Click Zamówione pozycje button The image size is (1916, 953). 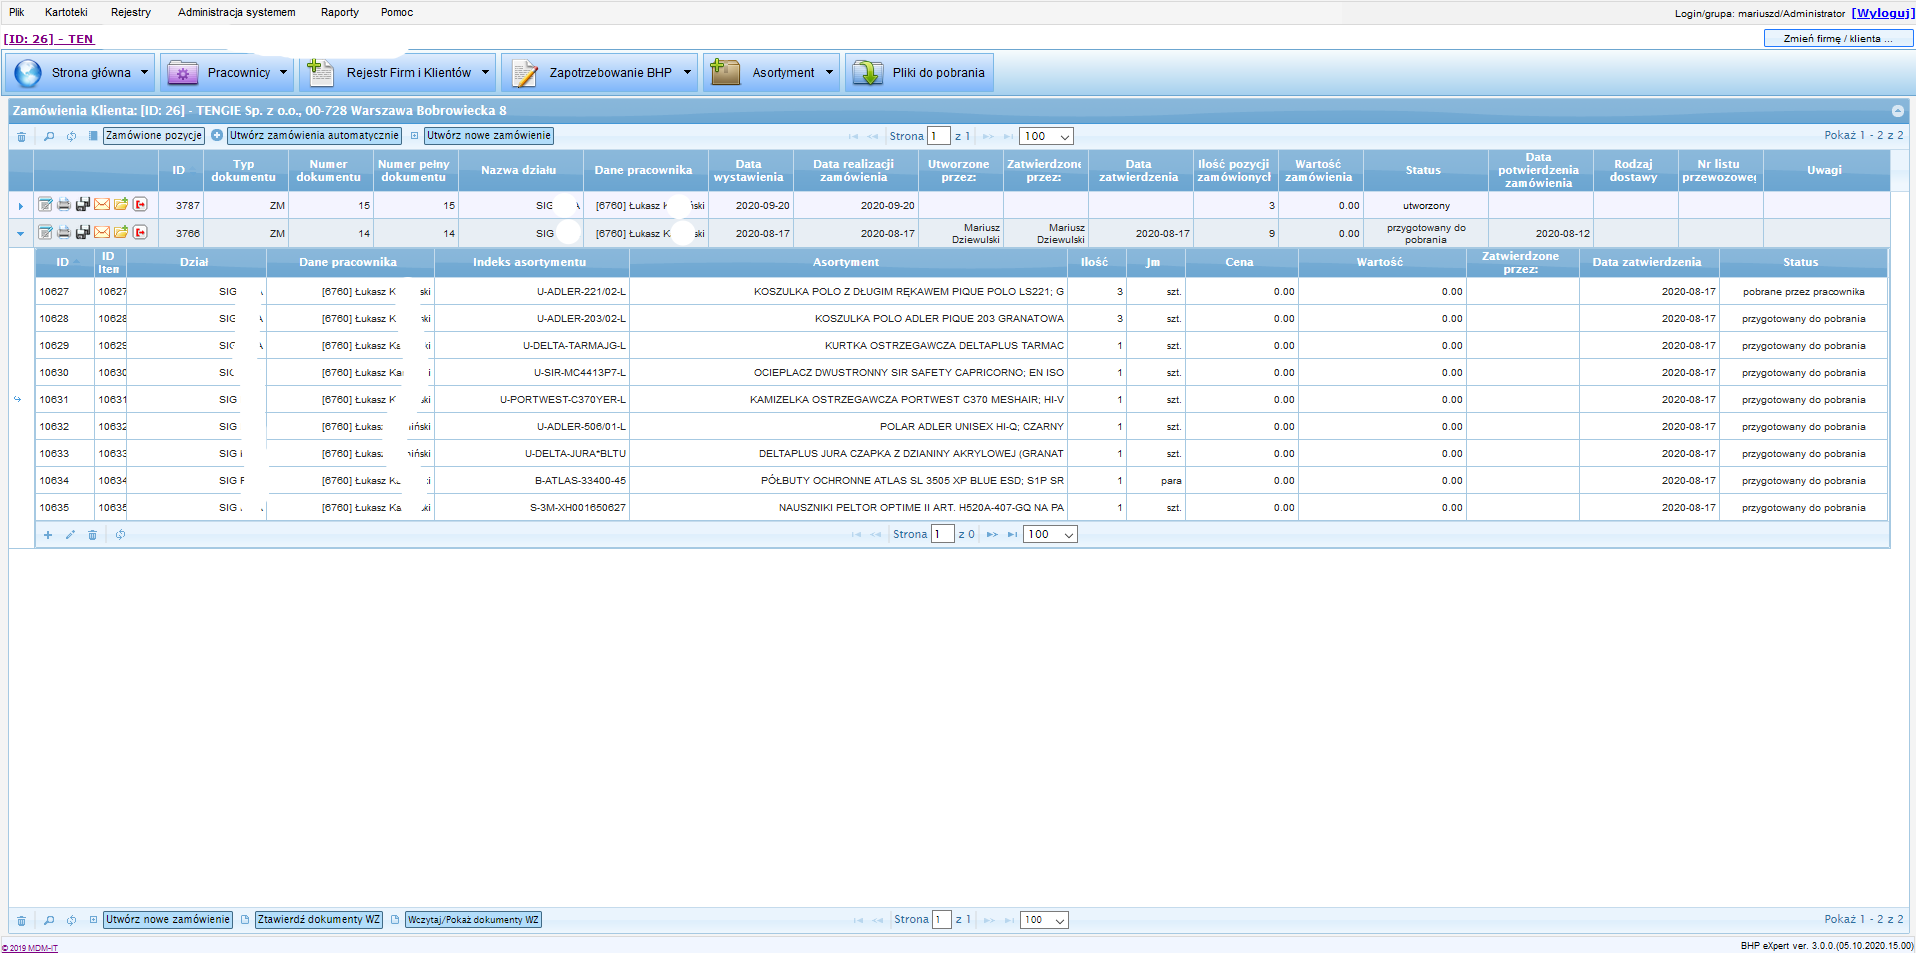(x=154, y=136)
